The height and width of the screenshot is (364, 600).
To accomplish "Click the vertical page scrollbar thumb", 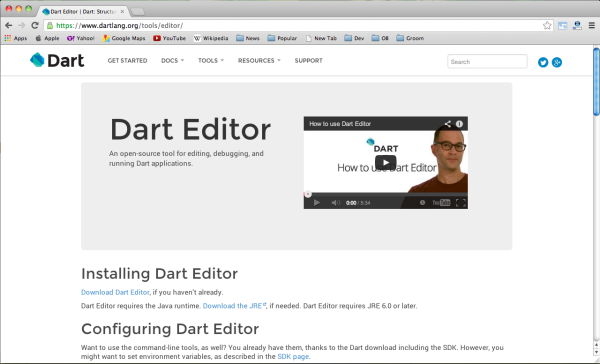I will click(x=596, y=81).
